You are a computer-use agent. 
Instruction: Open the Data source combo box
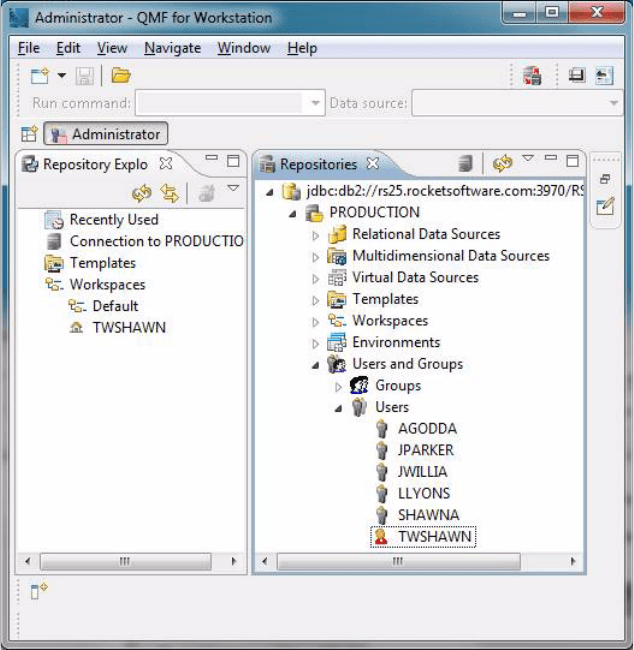[517, 103]
